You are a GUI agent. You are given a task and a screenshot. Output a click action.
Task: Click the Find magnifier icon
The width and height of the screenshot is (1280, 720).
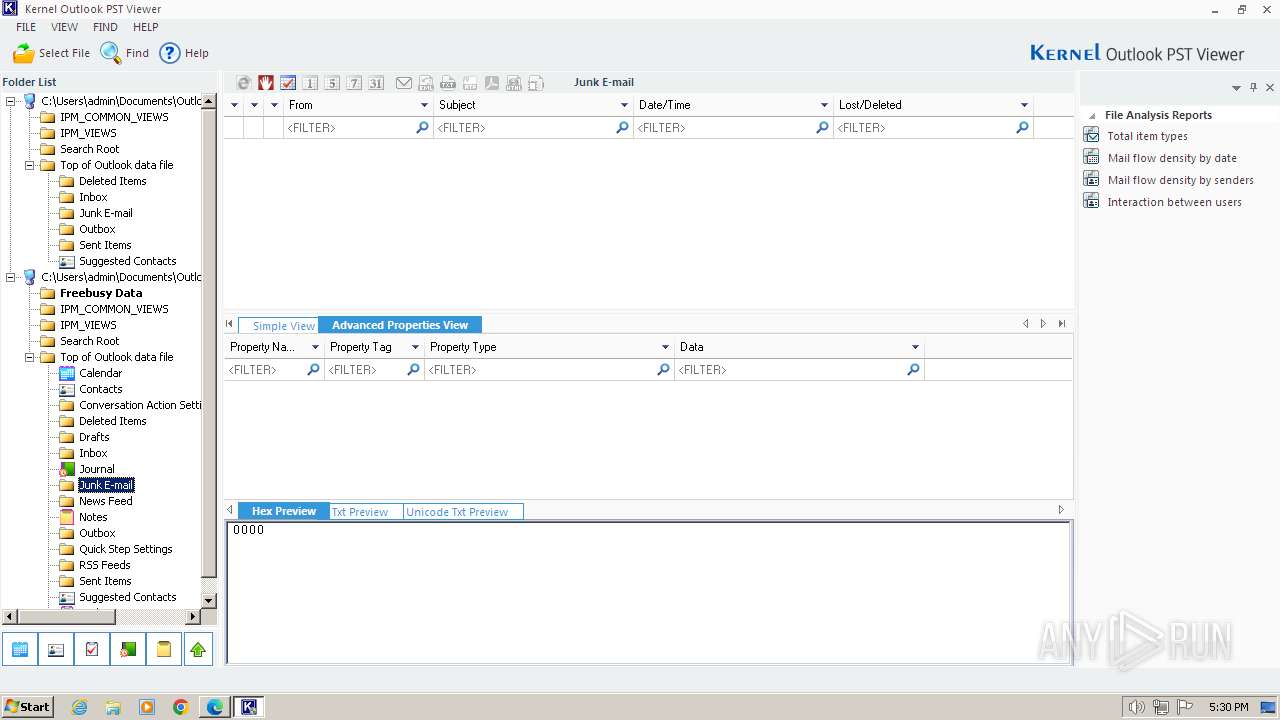110,53
